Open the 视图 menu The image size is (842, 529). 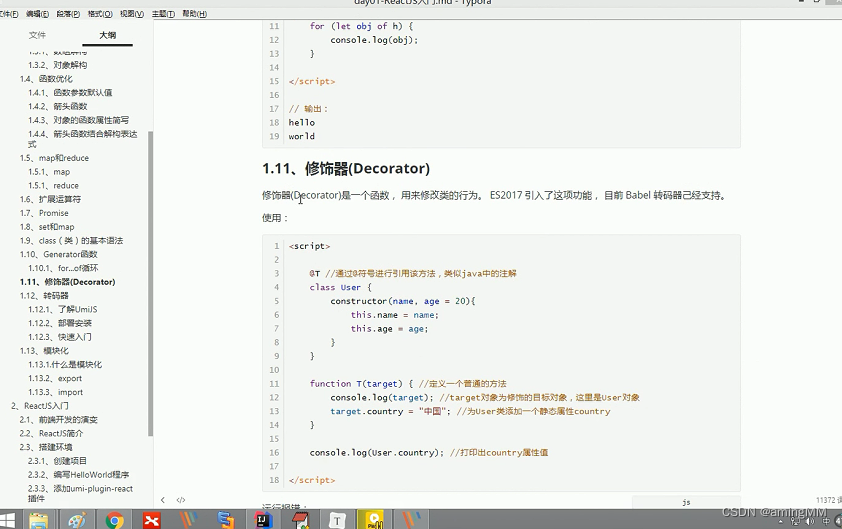(x=132, y=14)
